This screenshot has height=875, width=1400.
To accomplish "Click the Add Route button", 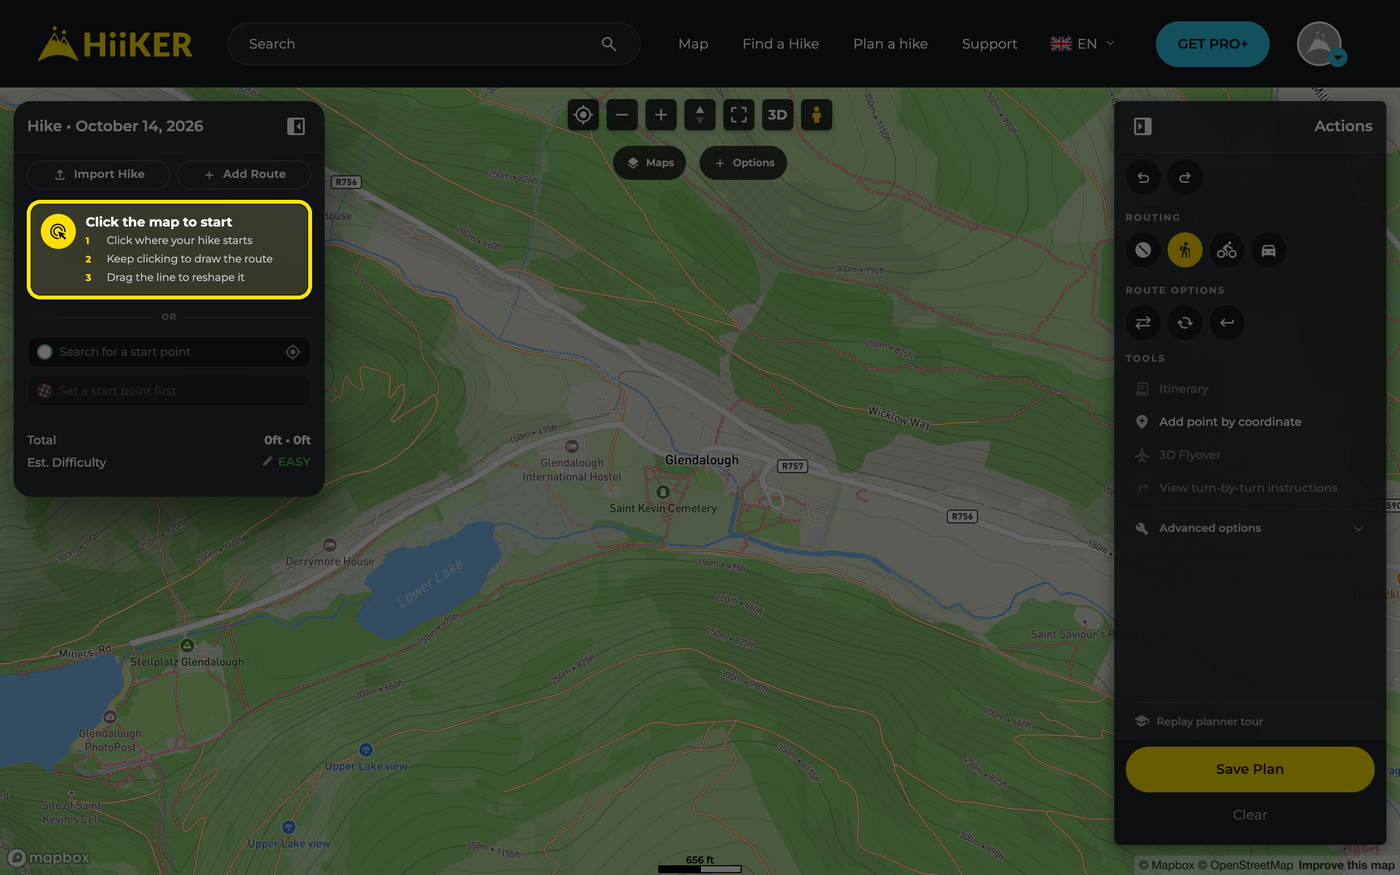I will pyautogui.click(x=244, y=174).
